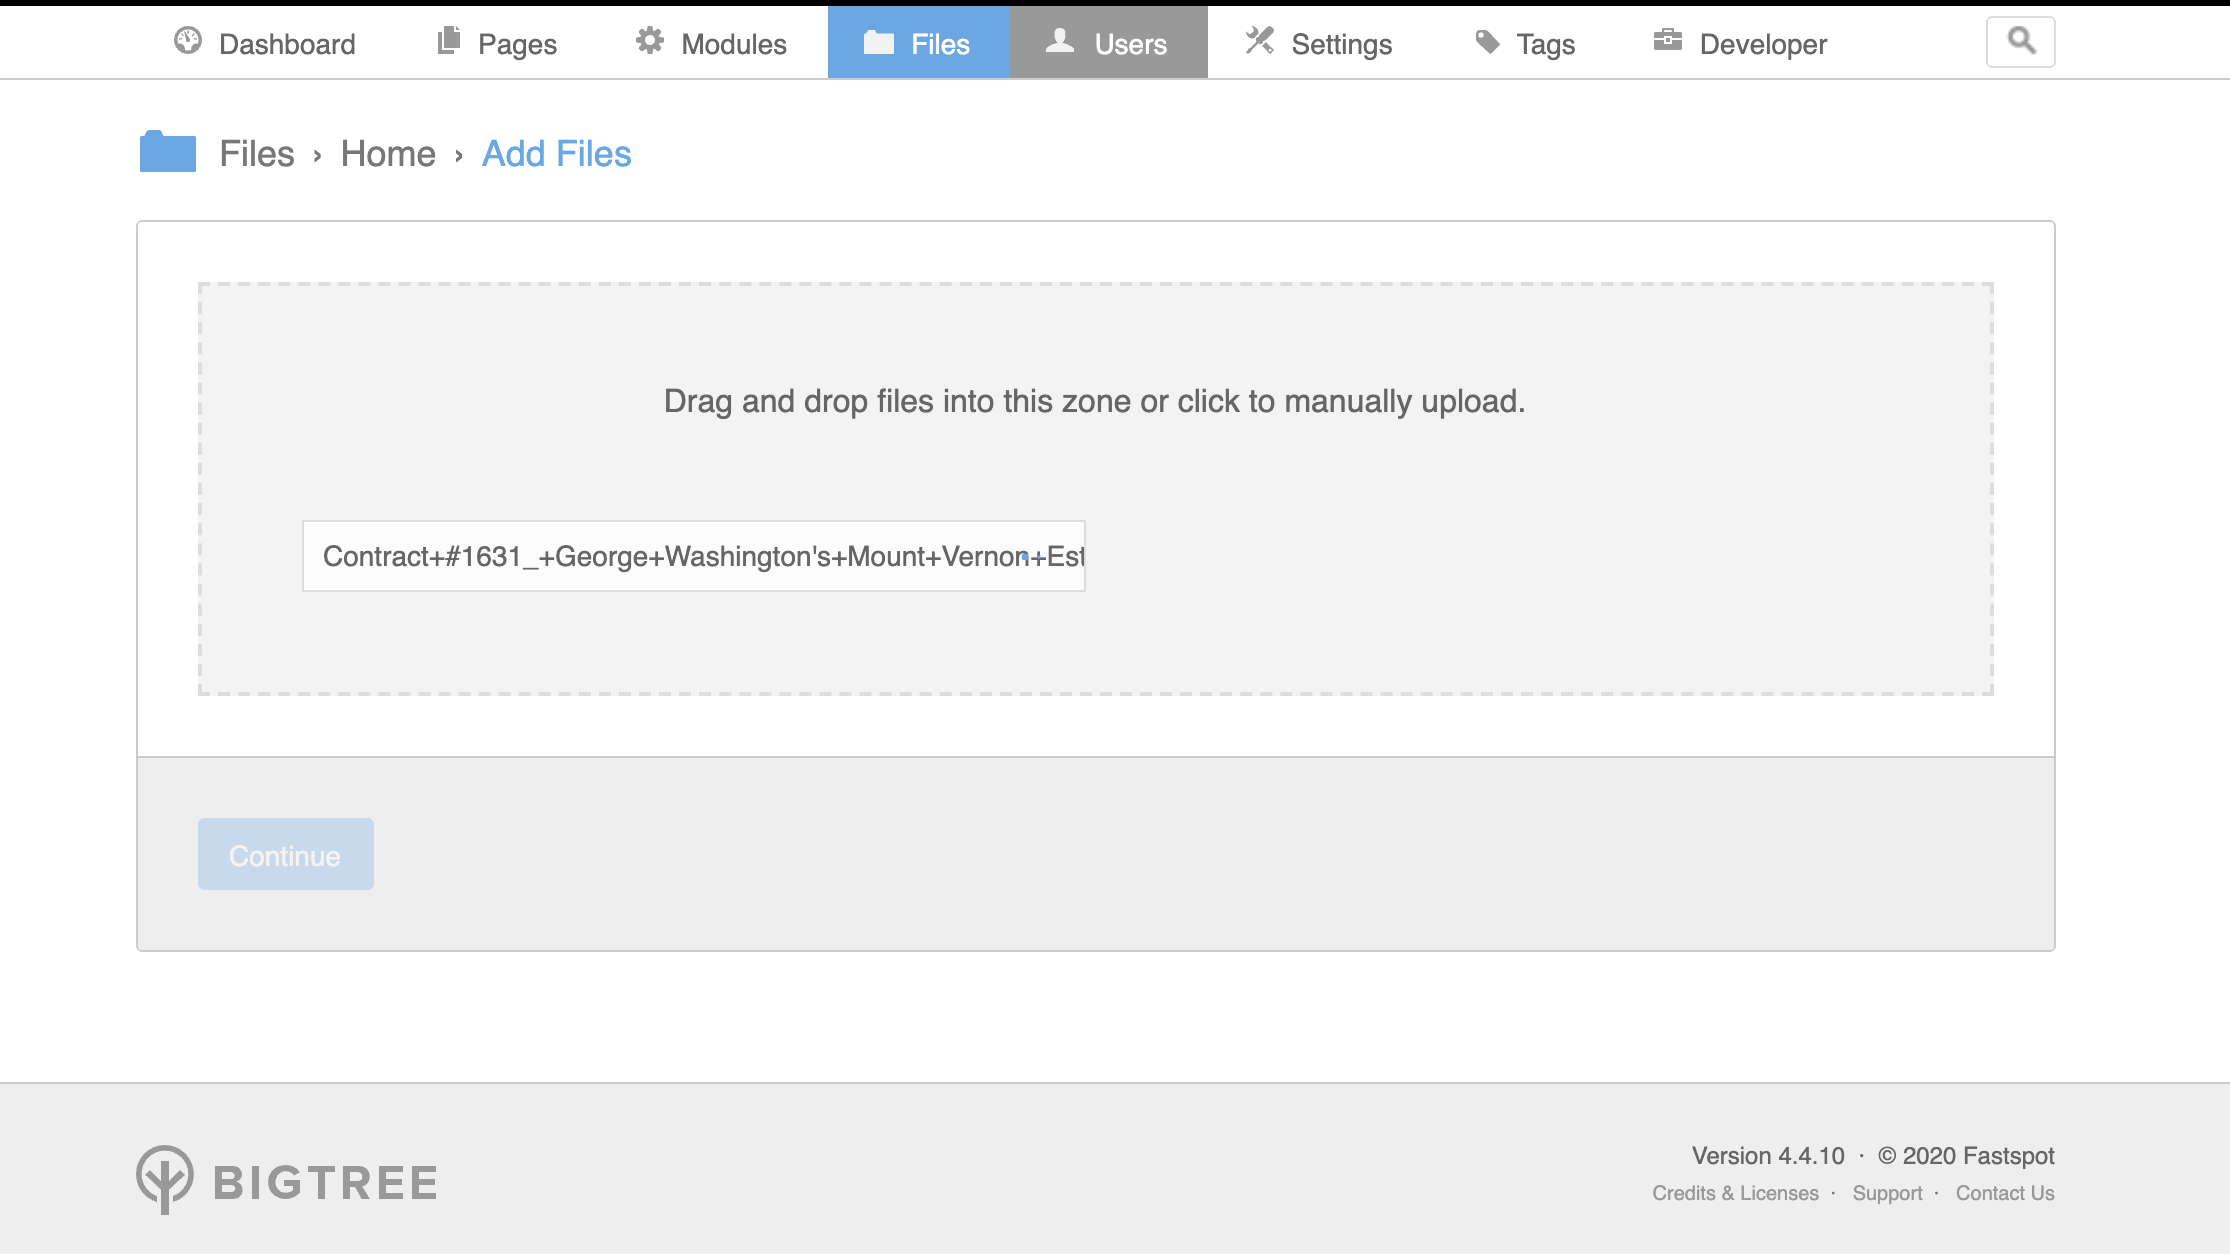The height and width of the screenshot is (1254, 2230).
Task: Click the Developer toolbox icon
Action: point(1668,41)
